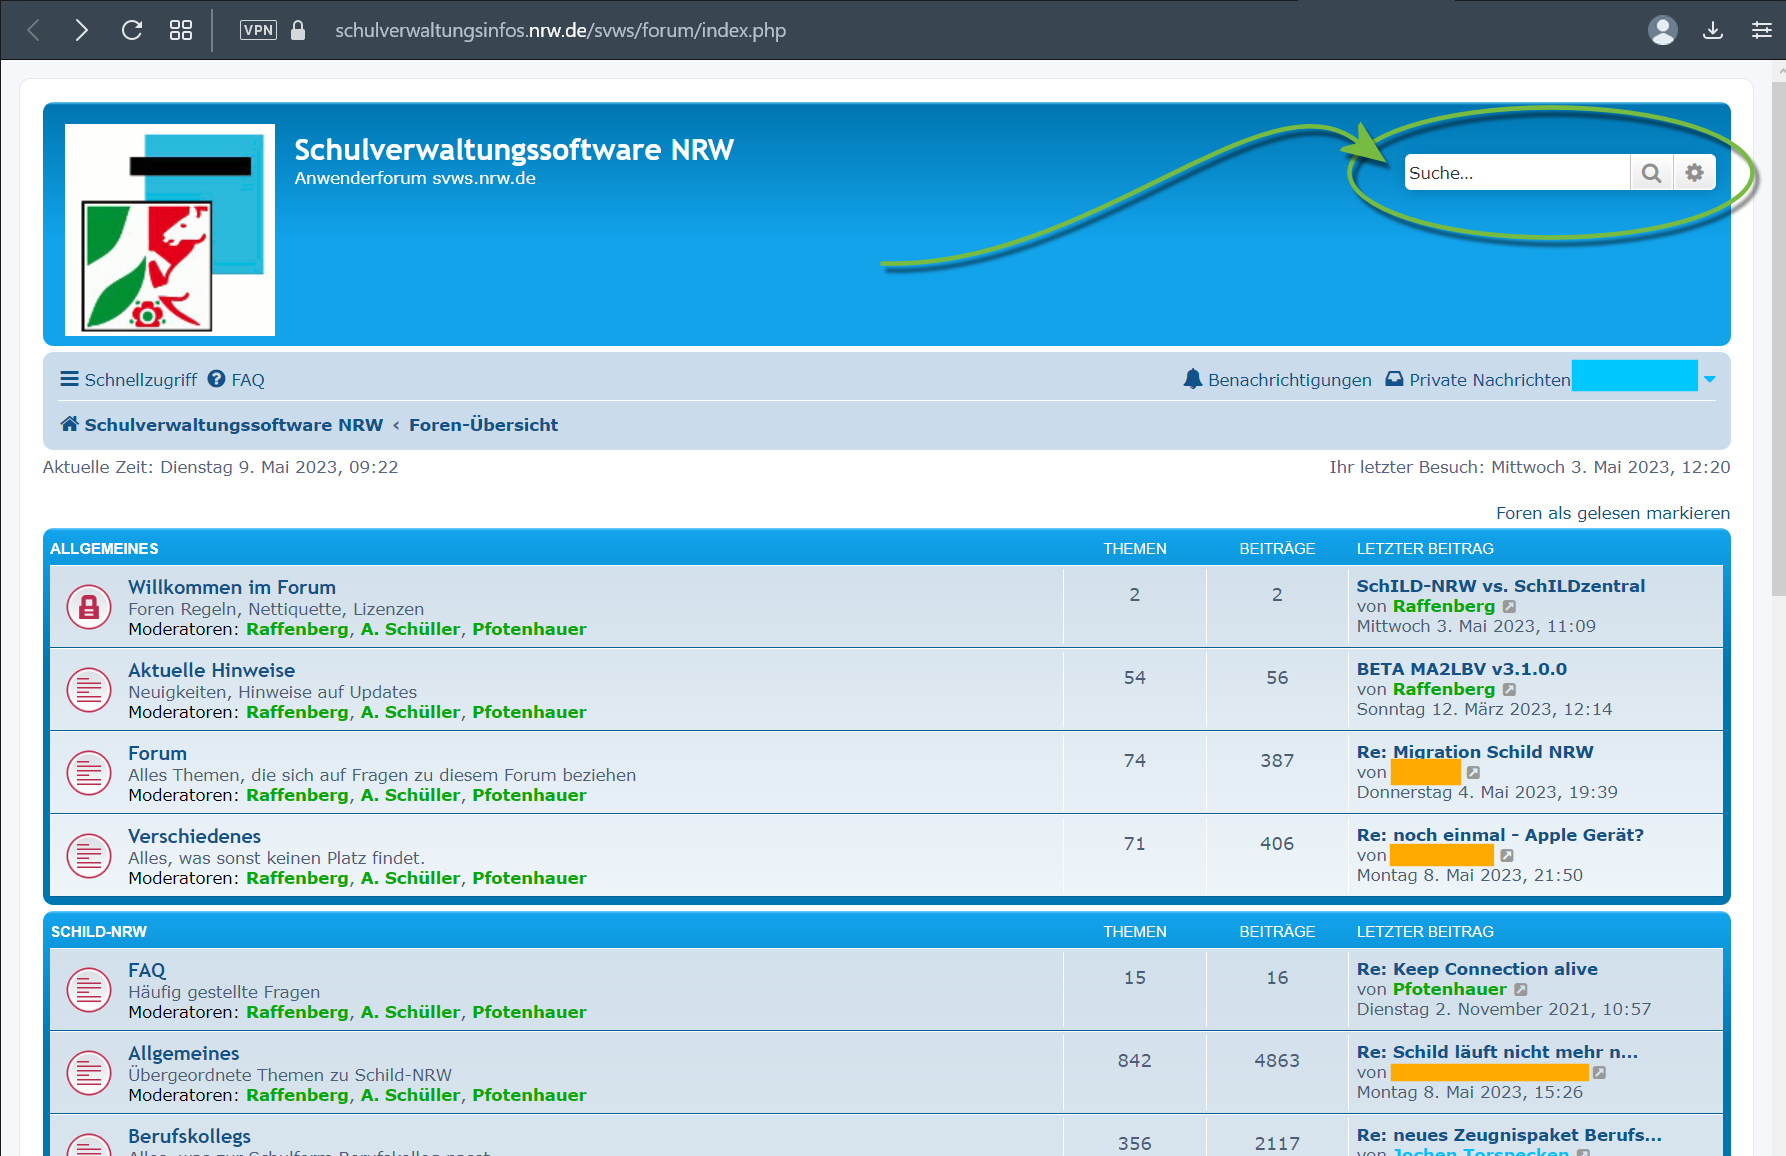Open the Forum forum link

[x=157, y=754]
